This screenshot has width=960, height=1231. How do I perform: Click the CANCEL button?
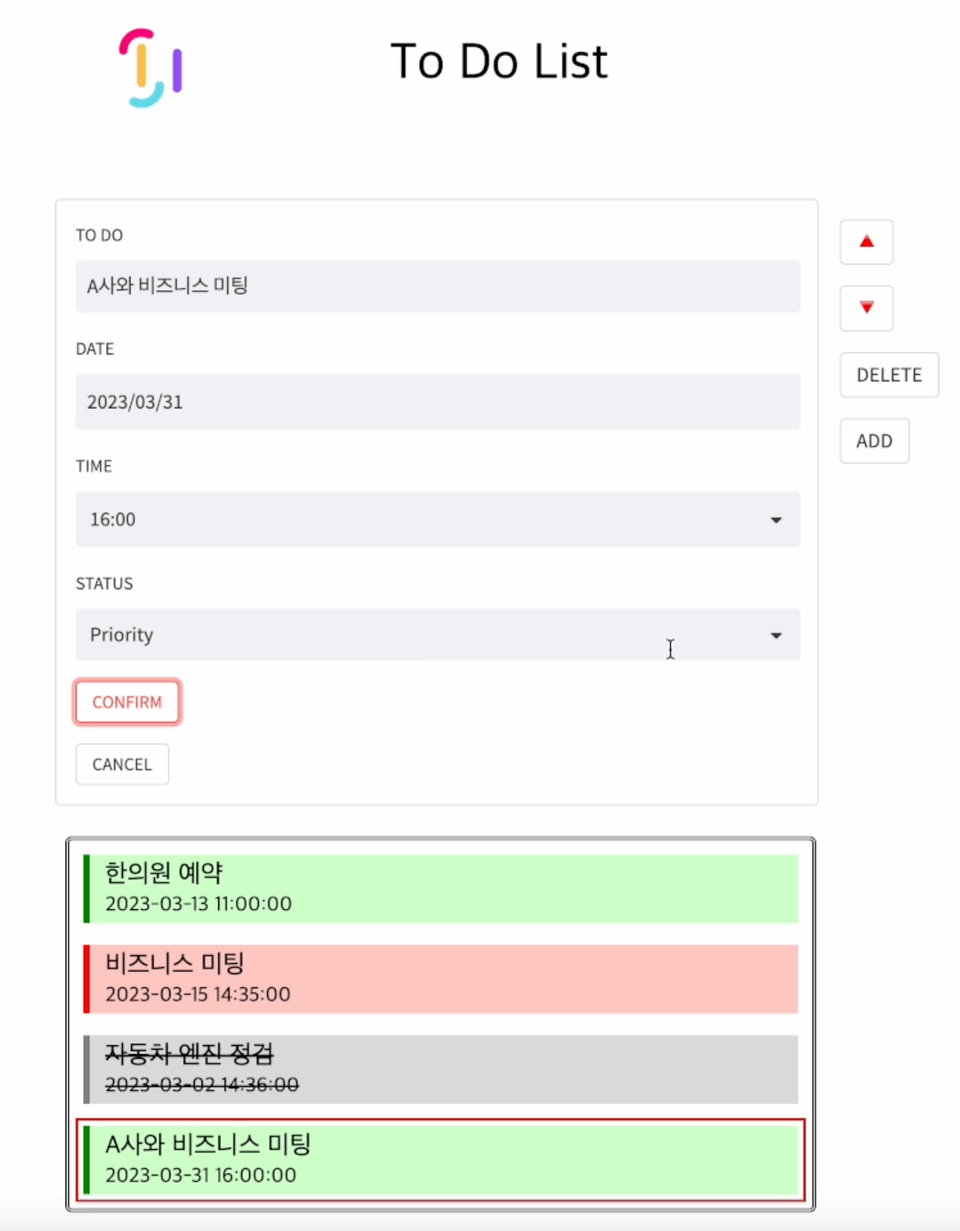point(122,765)
